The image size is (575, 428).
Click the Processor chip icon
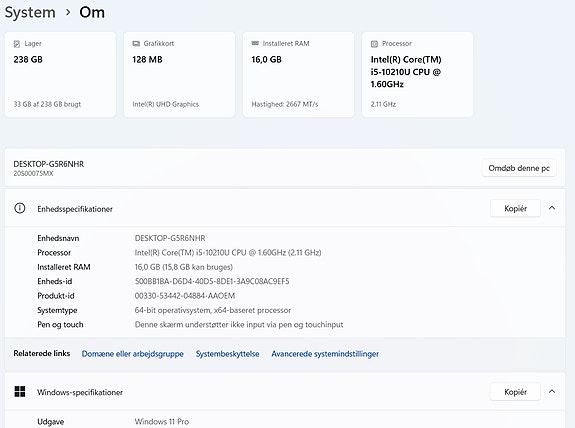coord(374,44)
